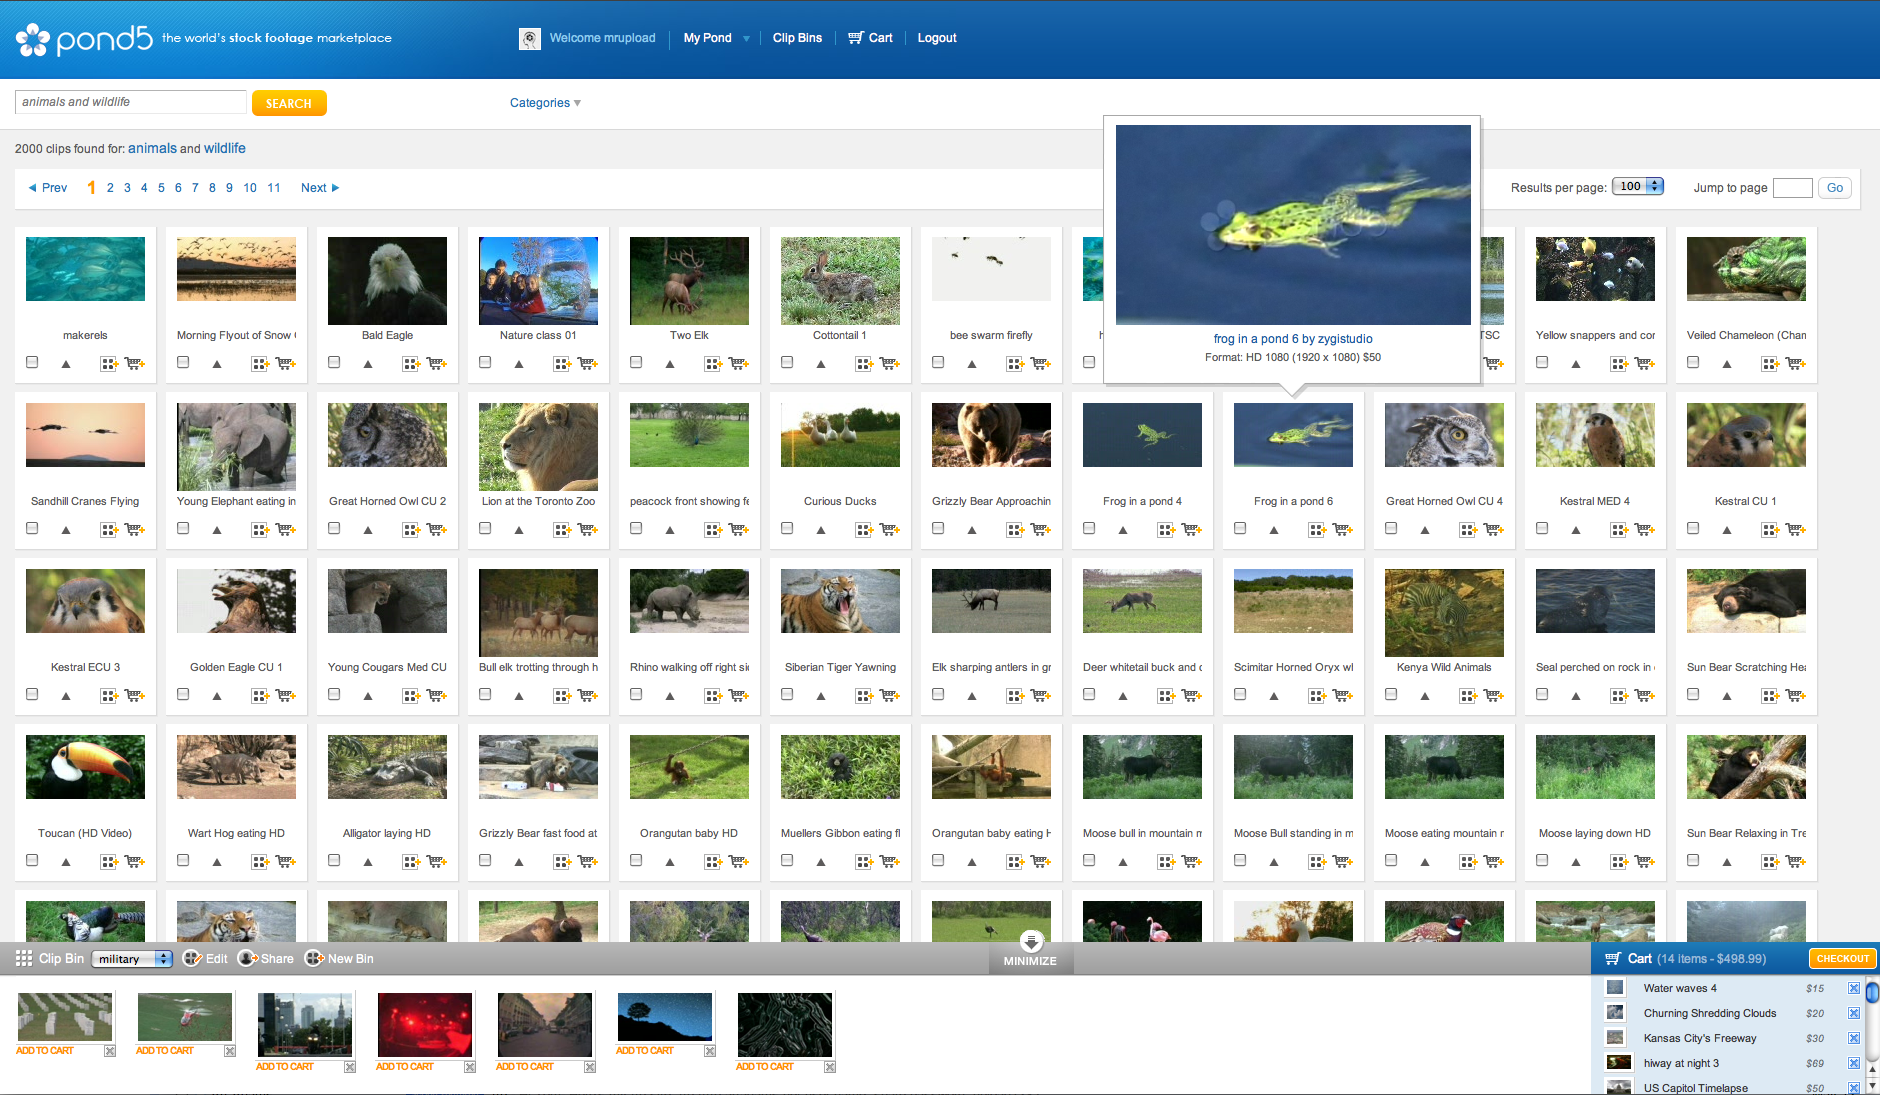Add Siberian Tiger Yawning to cart
Image resolution: width=1880 pixels, height=1095 pixels.
coord(890,695)
